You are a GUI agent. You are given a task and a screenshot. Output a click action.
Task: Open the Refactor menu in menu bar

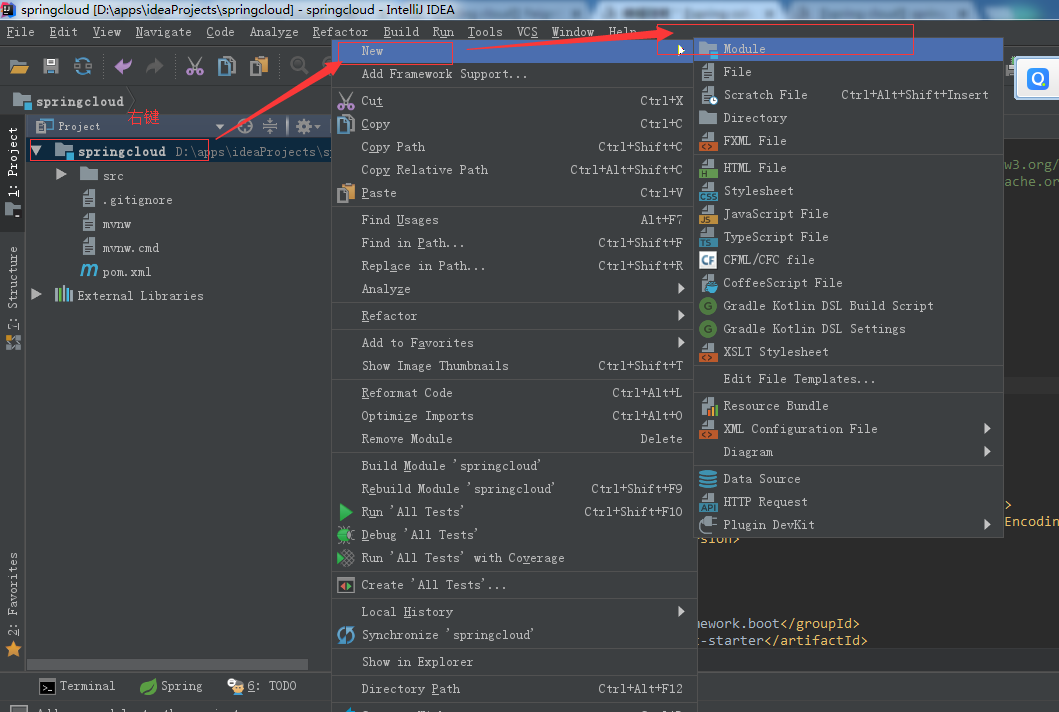(x=340, y=32)
